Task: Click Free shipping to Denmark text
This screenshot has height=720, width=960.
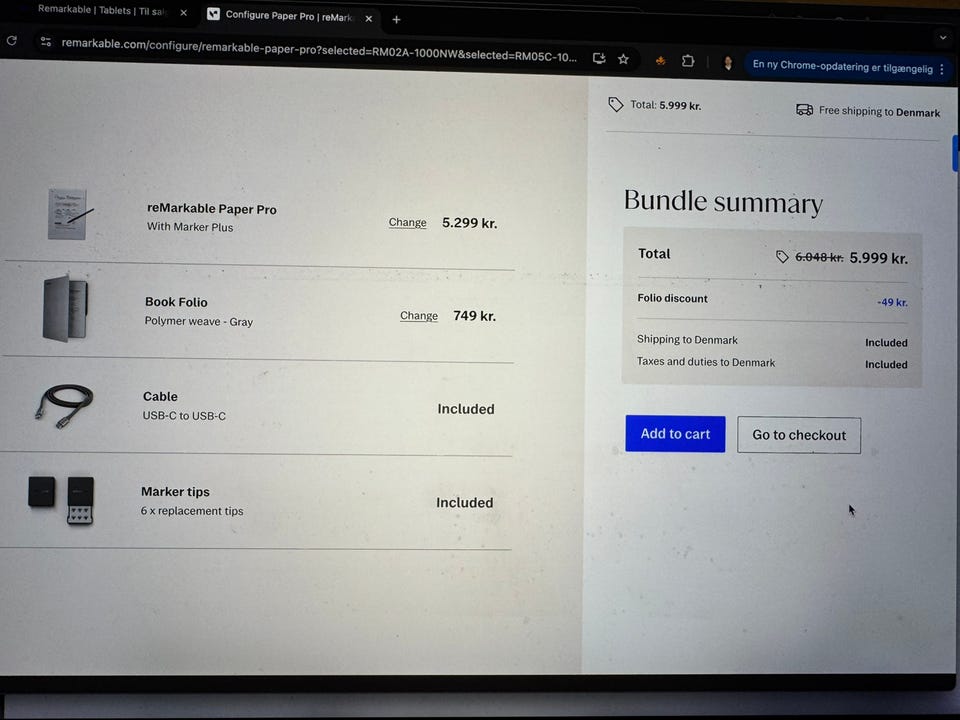Action: (879, 111)
